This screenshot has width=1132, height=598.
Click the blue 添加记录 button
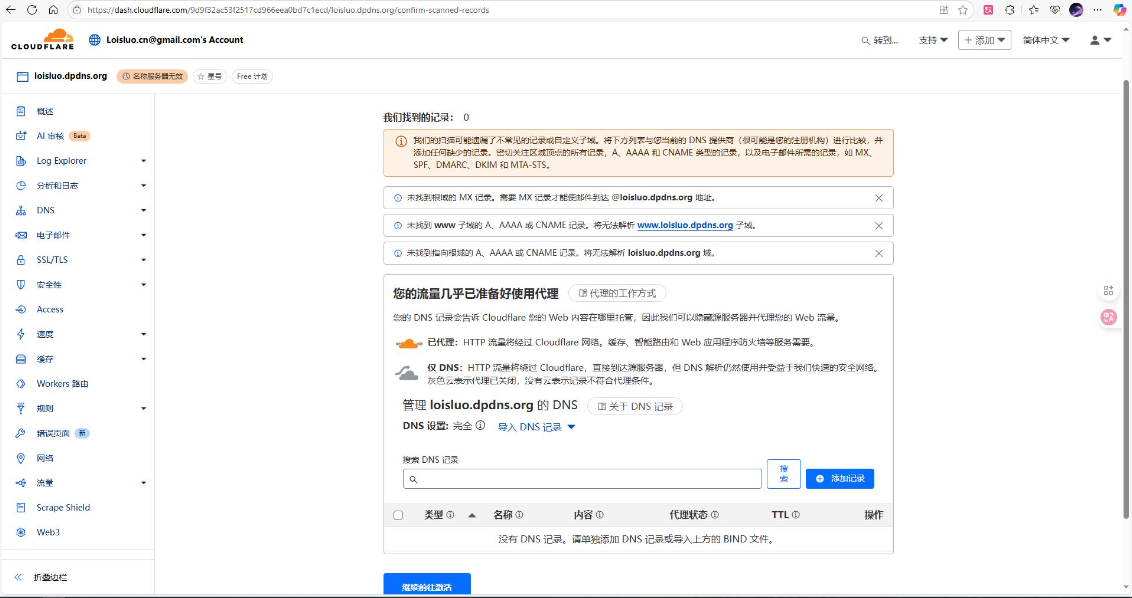click(x=840, y=479)
